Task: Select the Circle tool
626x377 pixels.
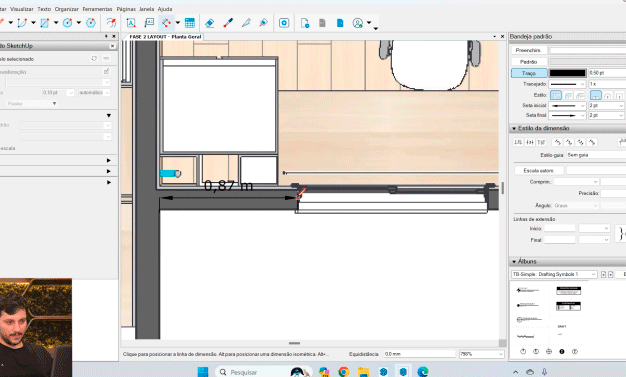Action: pyautogui.click(x=67, y=23)
